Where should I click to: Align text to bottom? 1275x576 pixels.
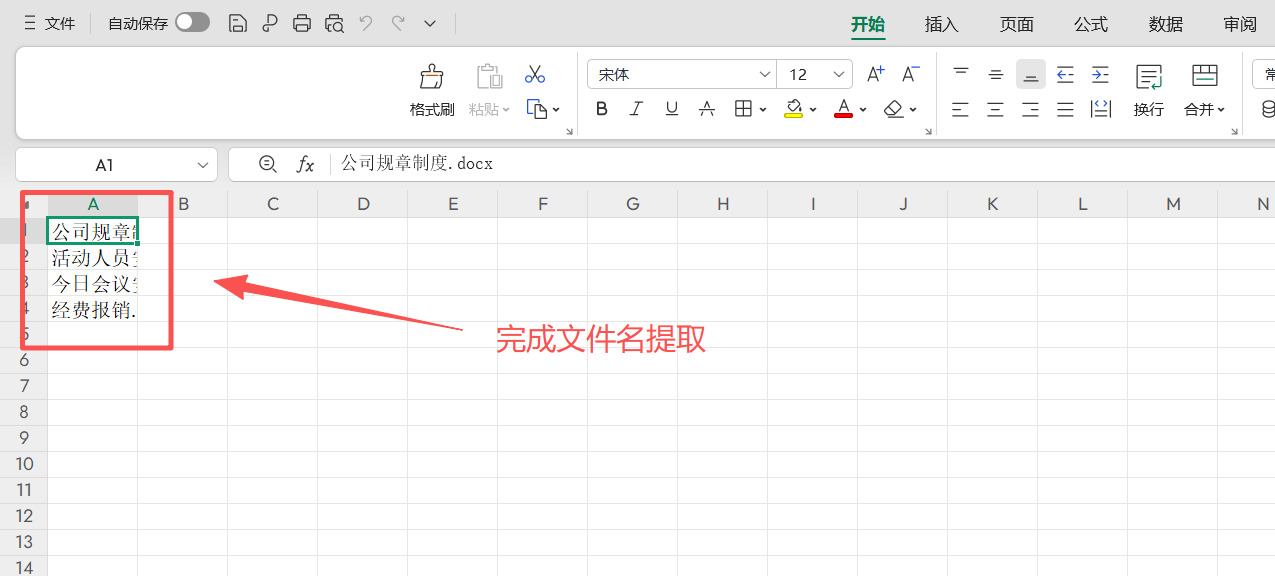(x=1031, y=74)
